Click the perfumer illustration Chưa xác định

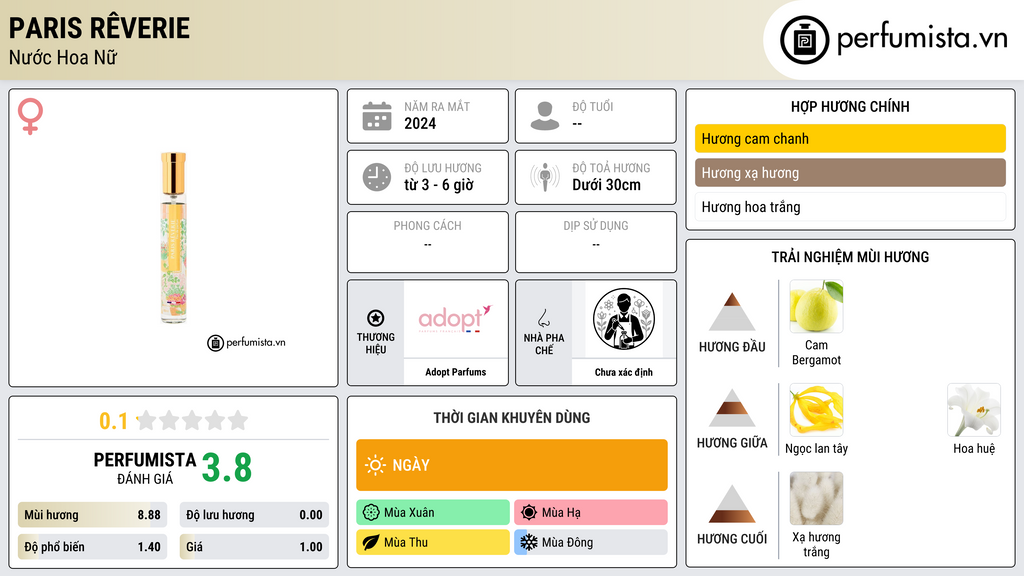click(x=624, y=319)
